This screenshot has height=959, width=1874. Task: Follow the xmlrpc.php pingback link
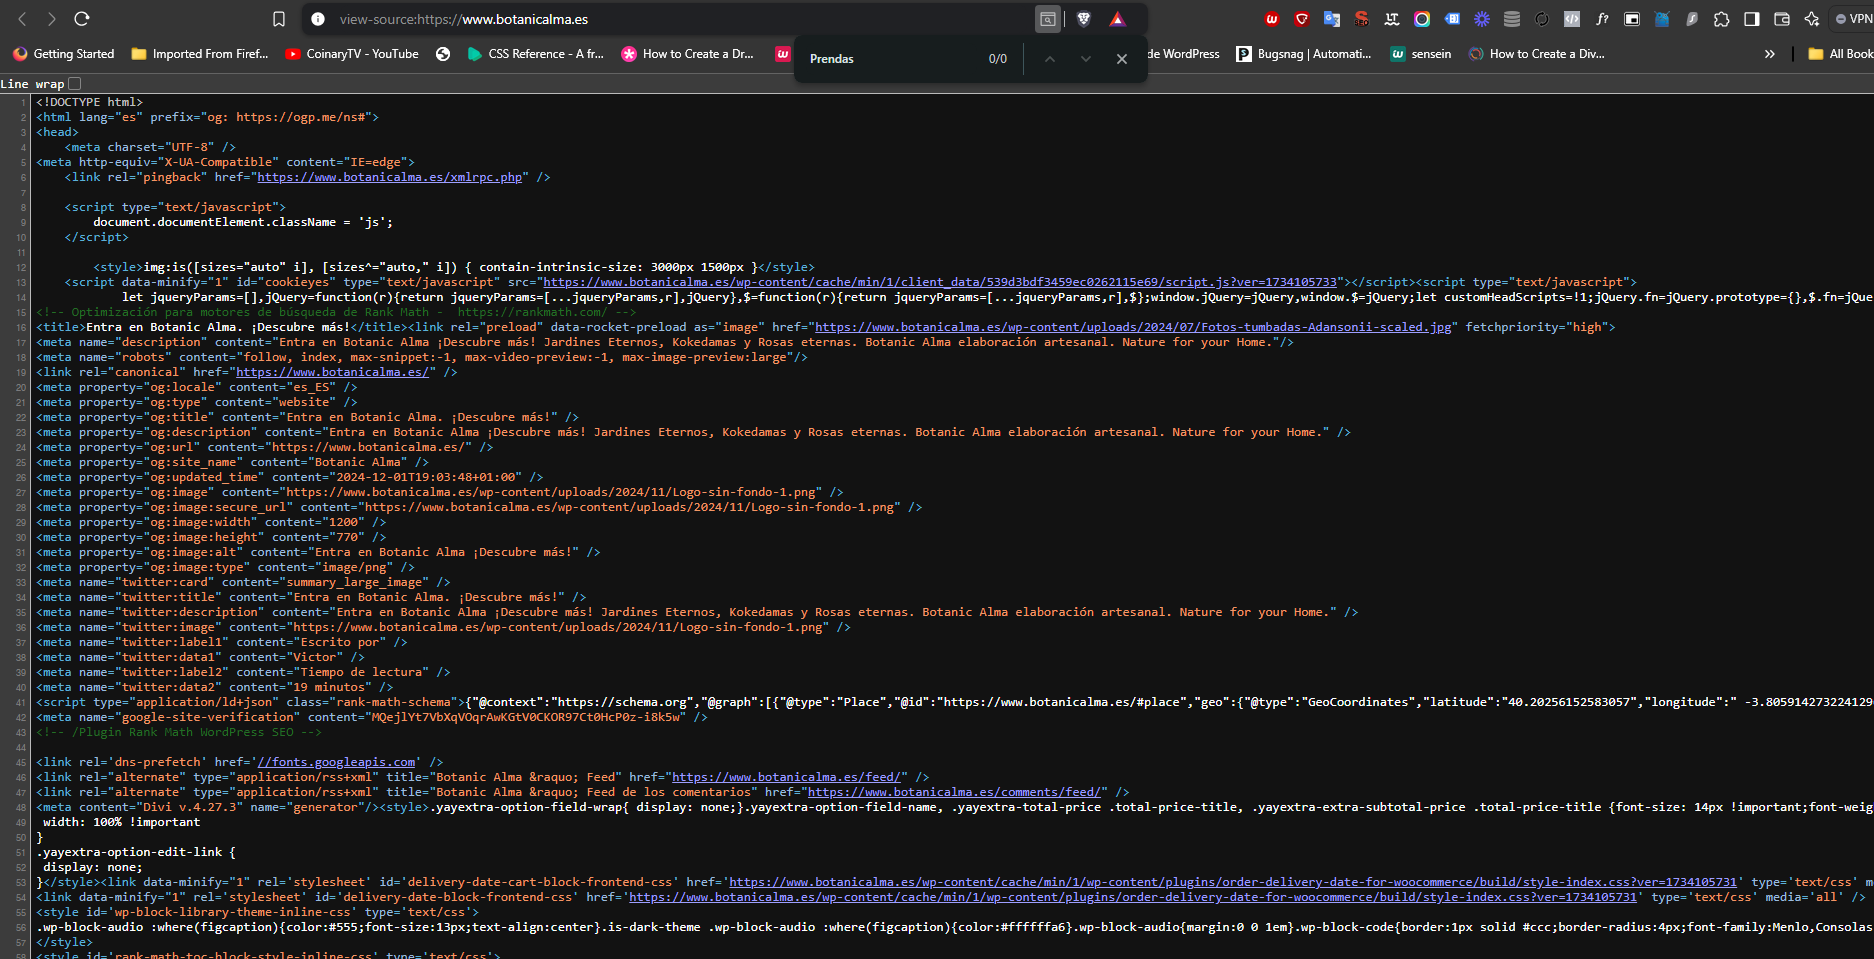[390, 177]
